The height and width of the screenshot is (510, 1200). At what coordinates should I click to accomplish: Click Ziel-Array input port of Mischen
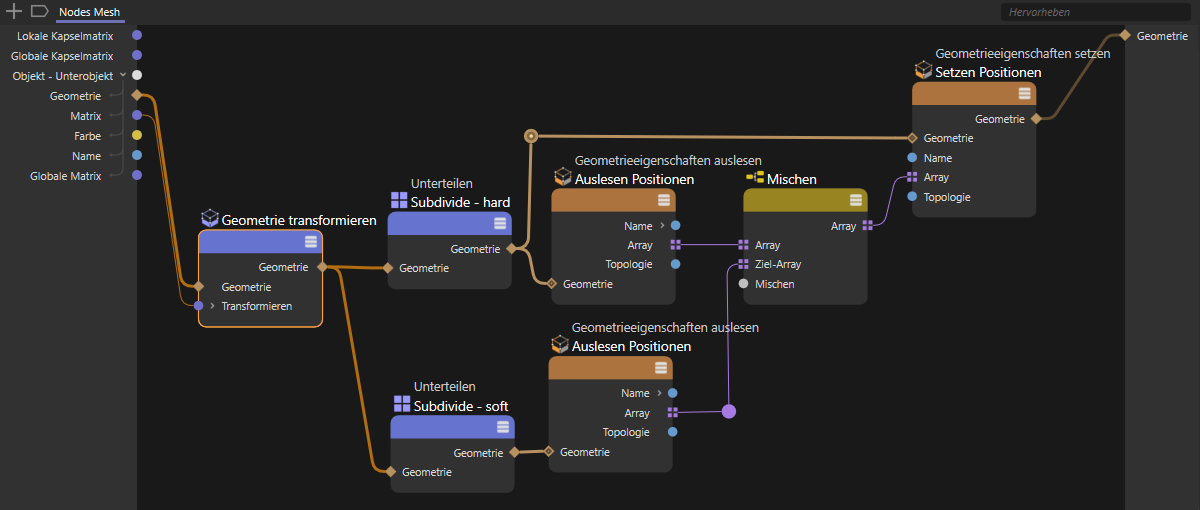[743, 264]
